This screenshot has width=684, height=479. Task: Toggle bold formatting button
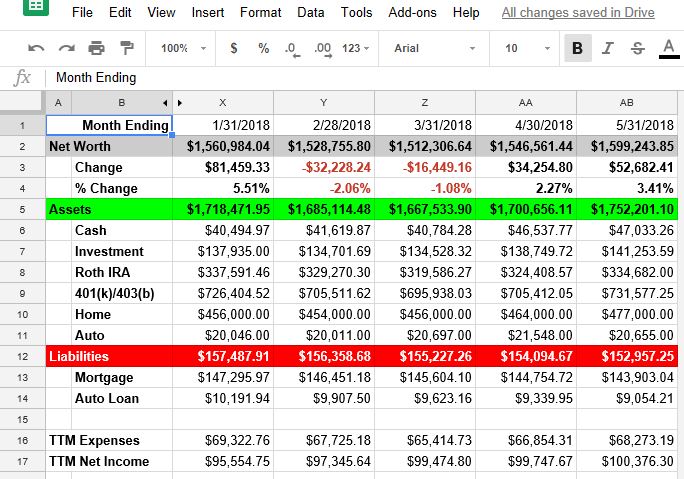577,48
